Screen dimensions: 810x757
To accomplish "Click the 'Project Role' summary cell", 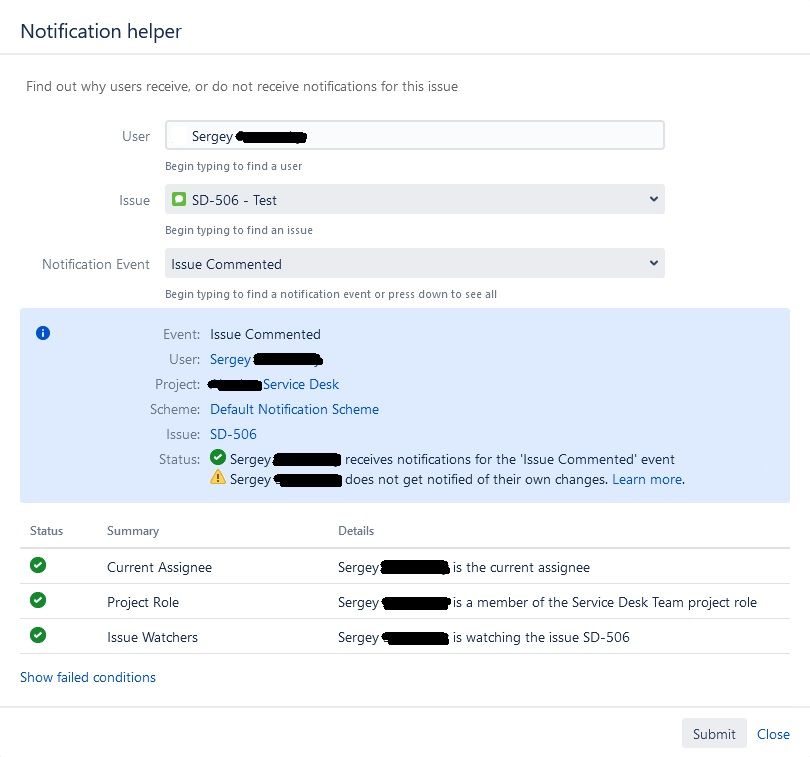I will pos(143,602).
